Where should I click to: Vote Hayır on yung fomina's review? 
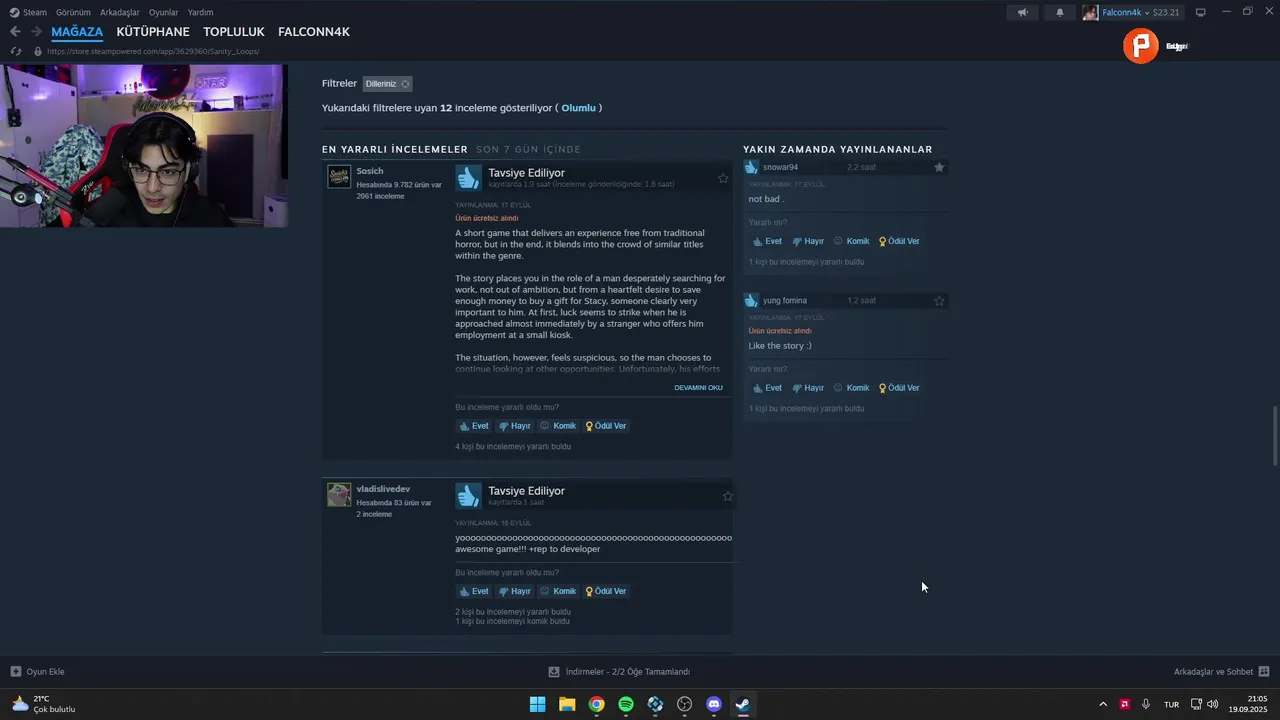point(808,388)
